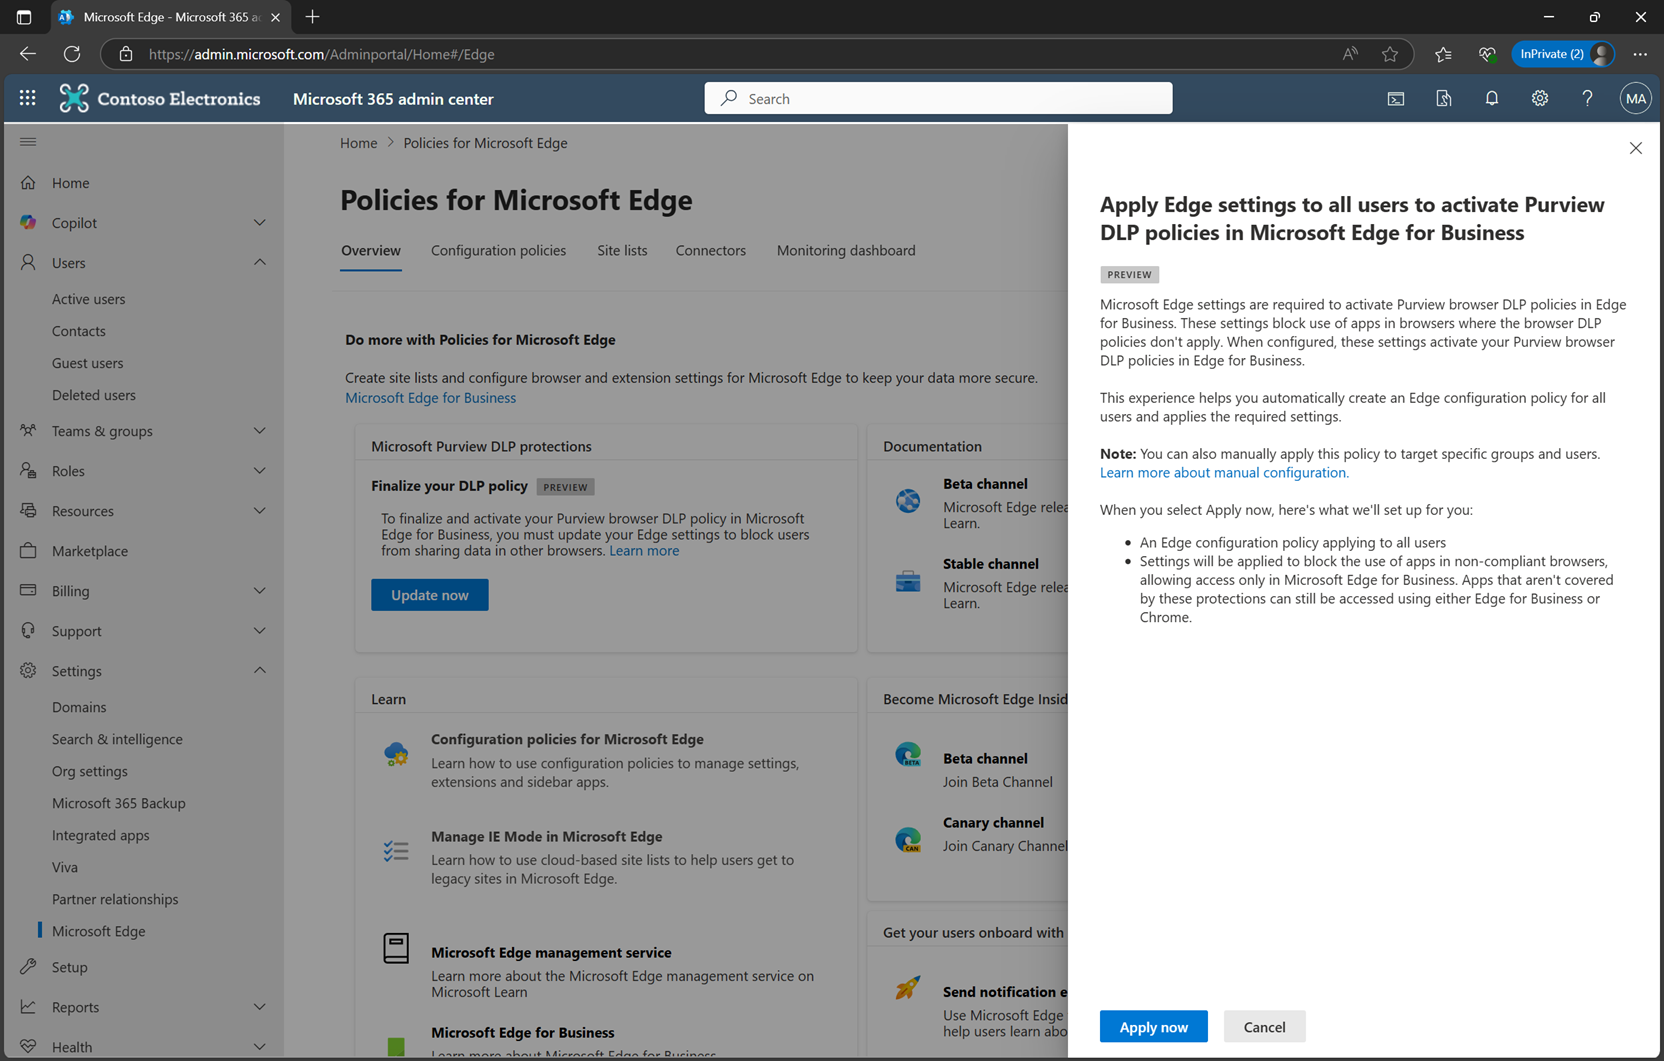Expand the Roles navigation section
Screen dimensions: 1664x1061
[259, 471]
